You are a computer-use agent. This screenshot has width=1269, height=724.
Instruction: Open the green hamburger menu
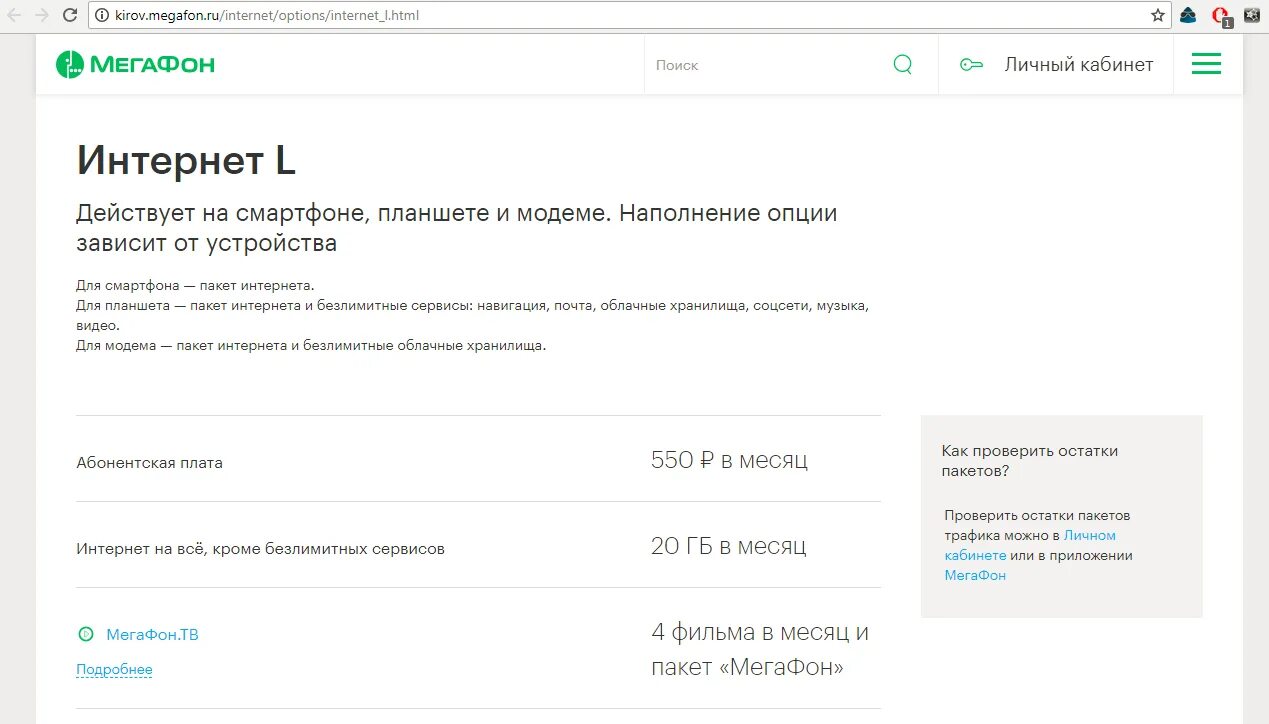(x=1206, y=64)
